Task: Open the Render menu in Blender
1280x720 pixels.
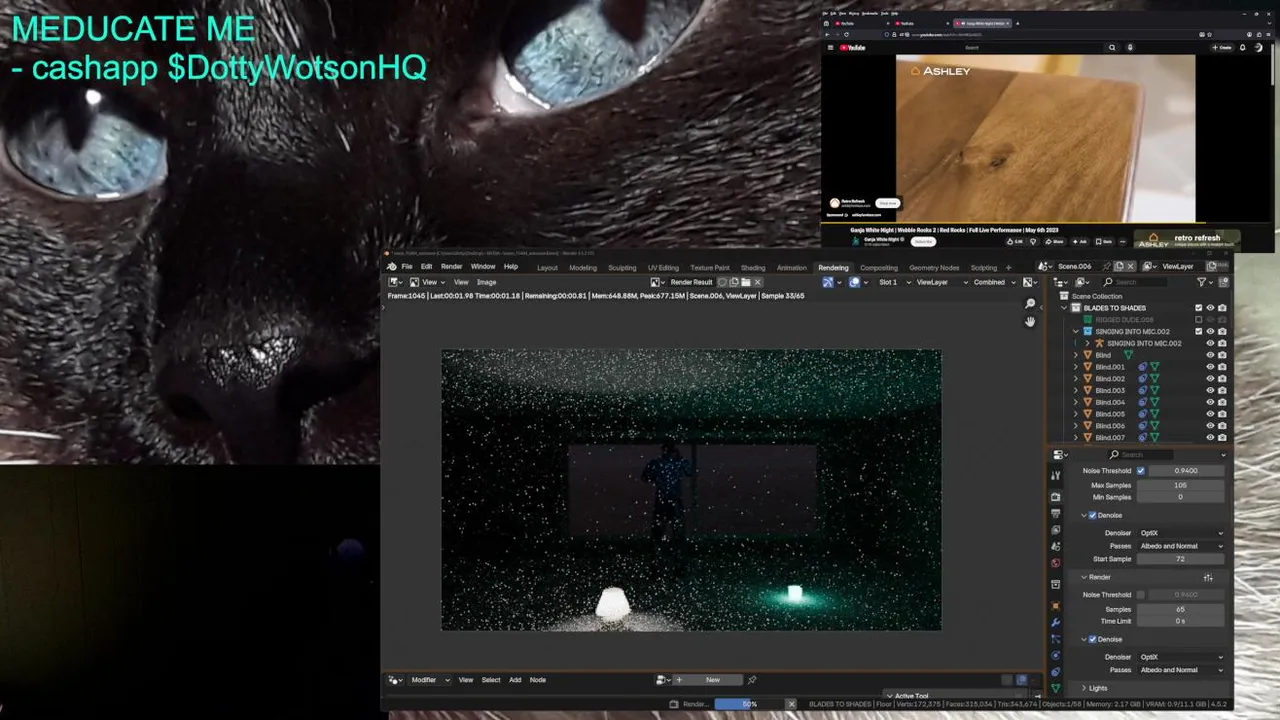Action: click(x=452, y=267)
